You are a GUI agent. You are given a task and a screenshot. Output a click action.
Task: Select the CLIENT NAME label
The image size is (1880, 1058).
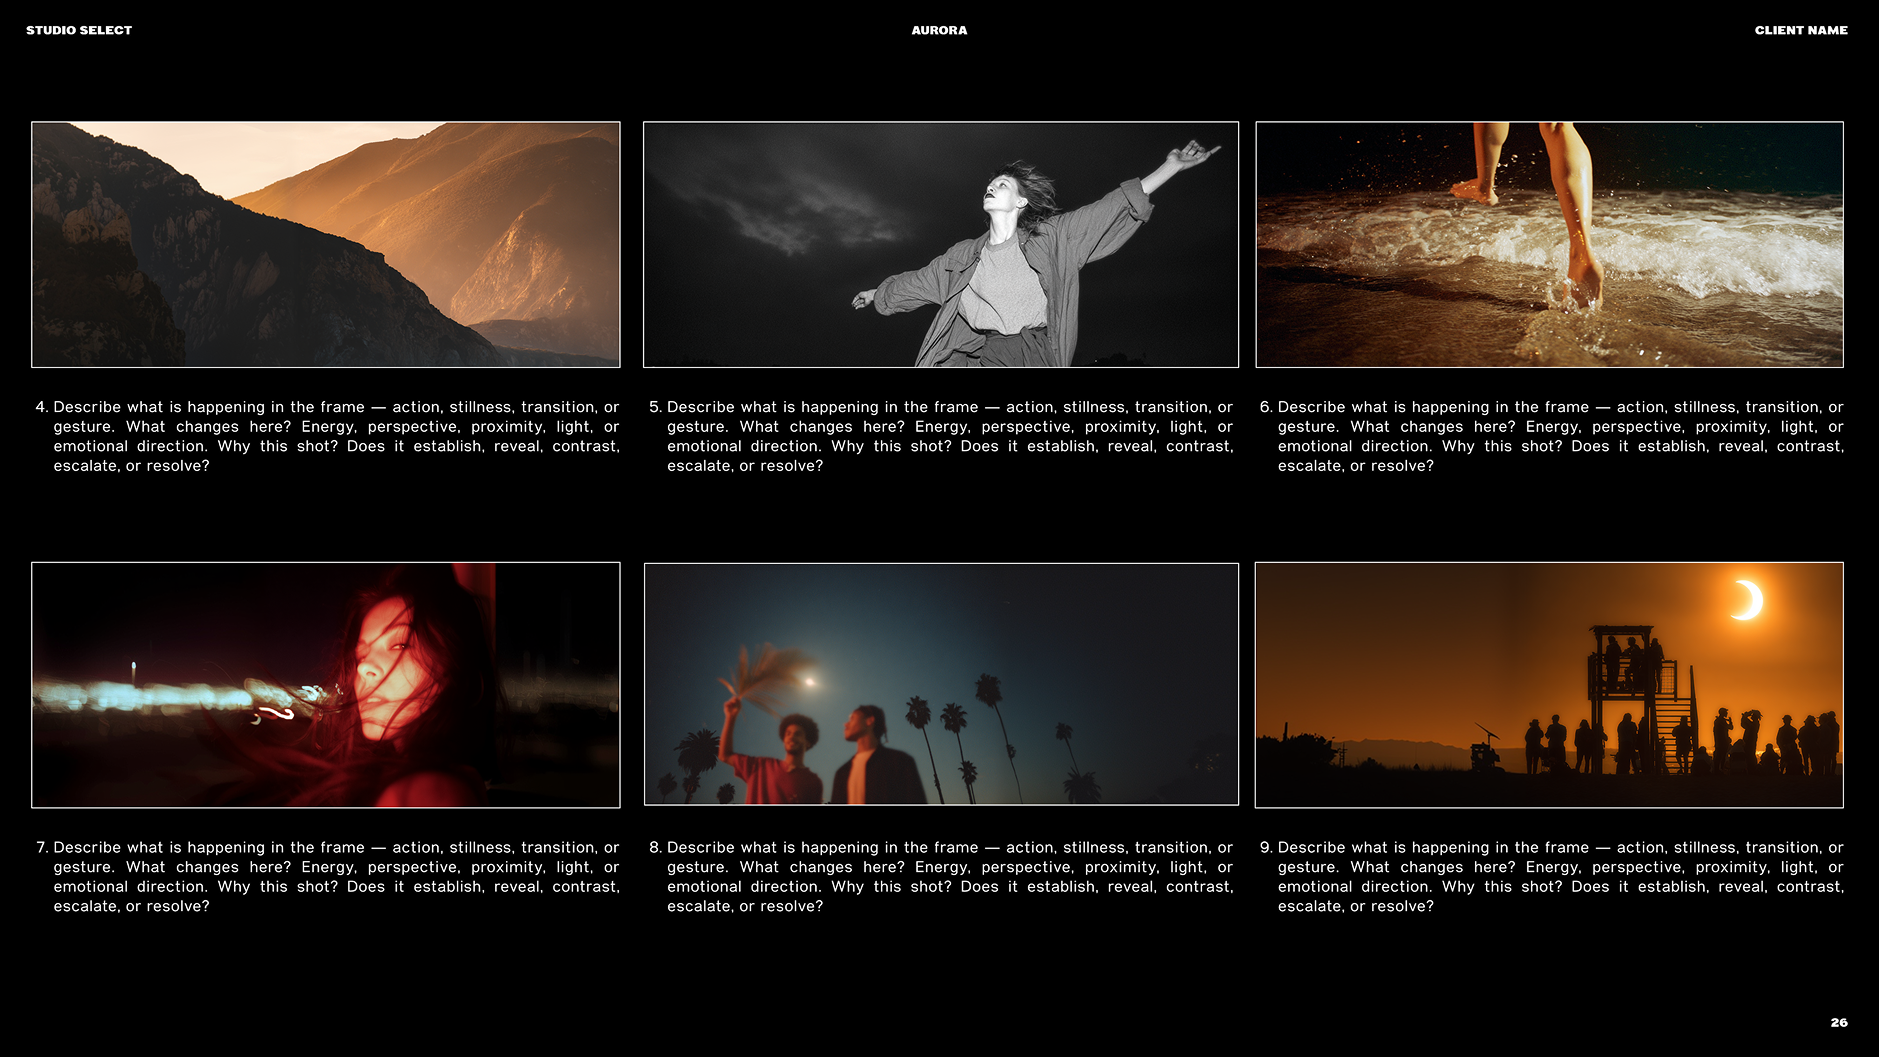click(x=1800, y=30)
